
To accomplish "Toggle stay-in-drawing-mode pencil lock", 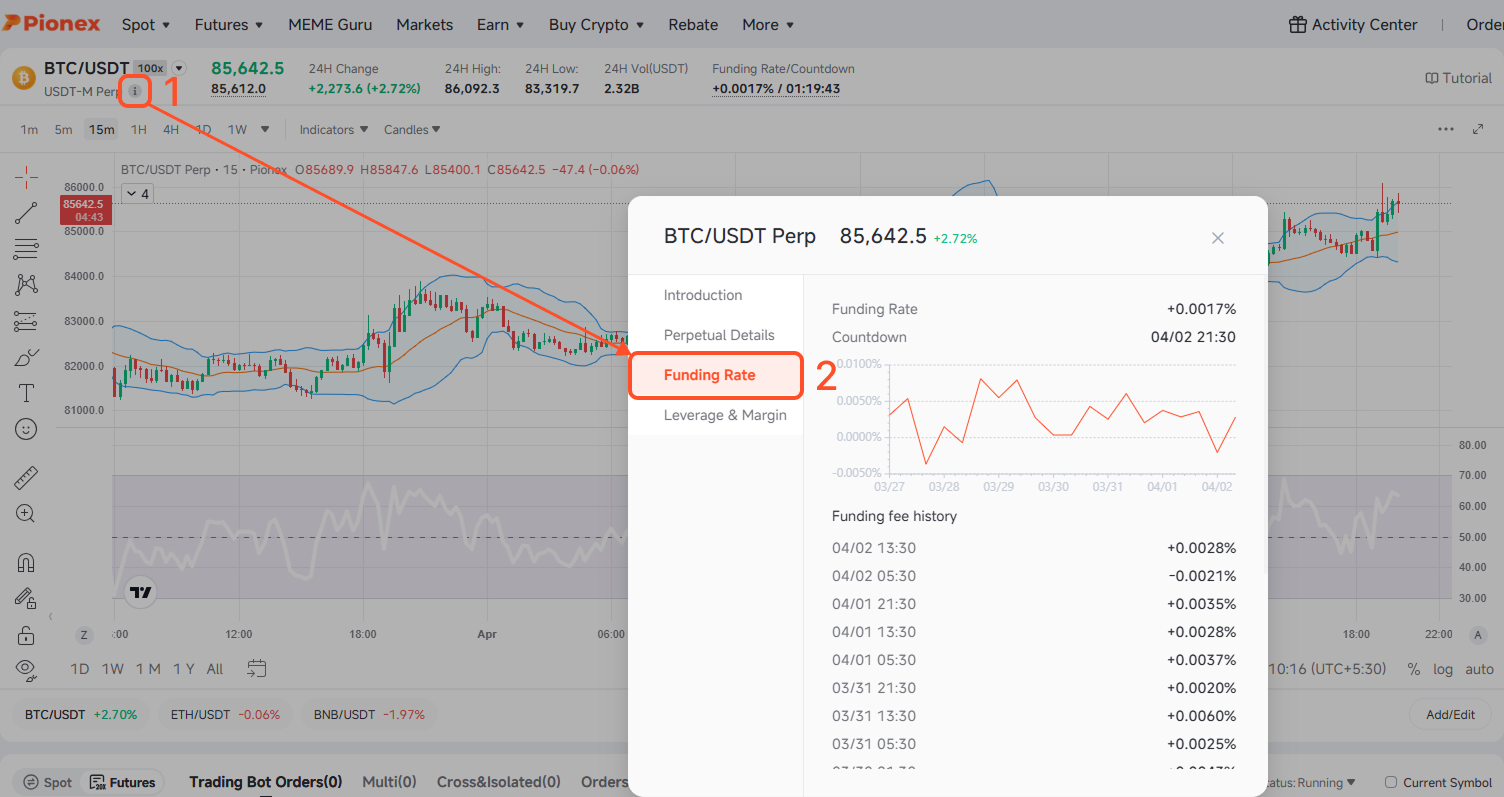I will (x=26, y=598).
